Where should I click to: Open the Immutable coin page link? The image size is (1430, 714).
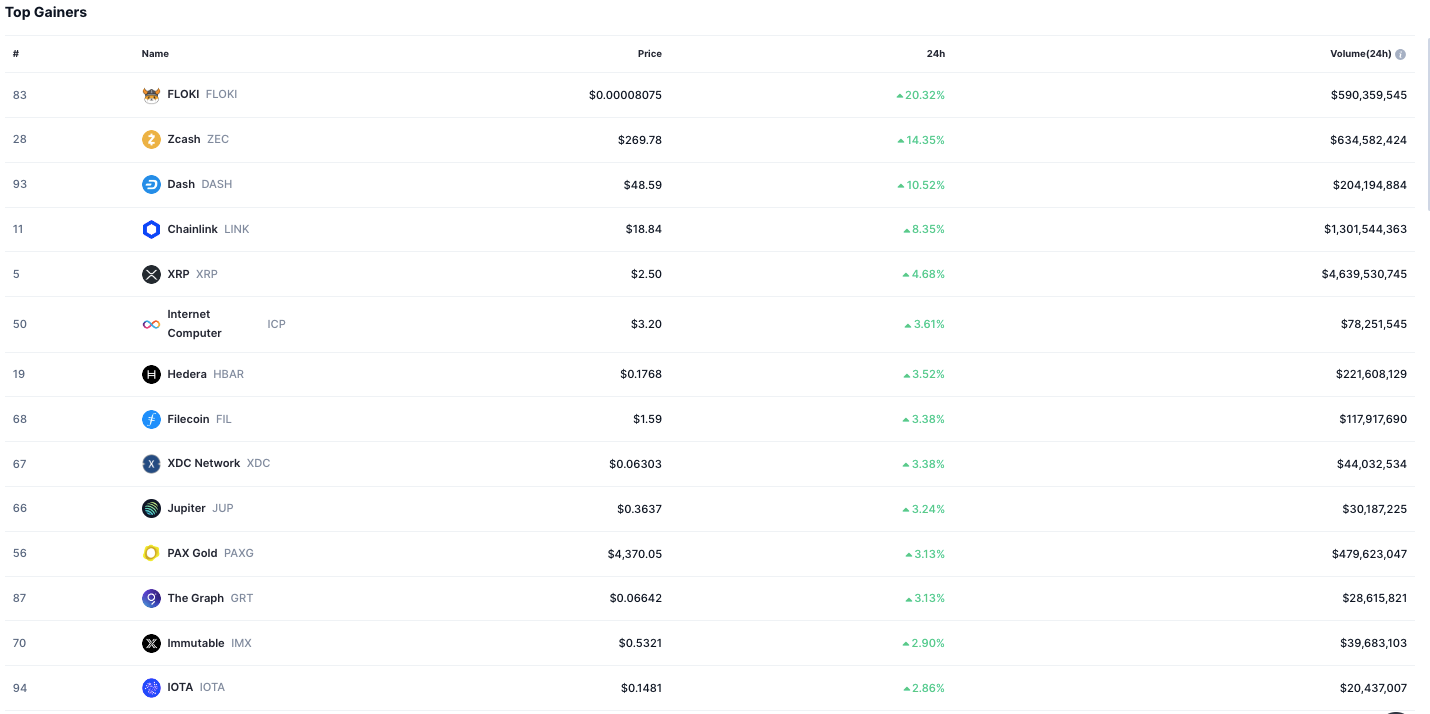click(196, 643)
